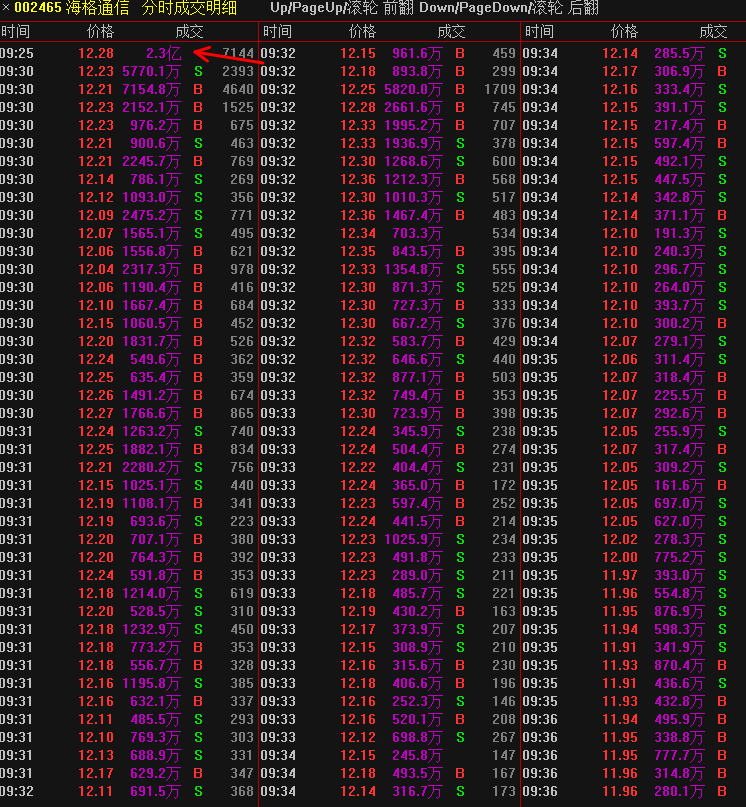Screen dimensions: 746x807
Task: Click the 1354.8万 amount cell
Action: tap(413, 270)
